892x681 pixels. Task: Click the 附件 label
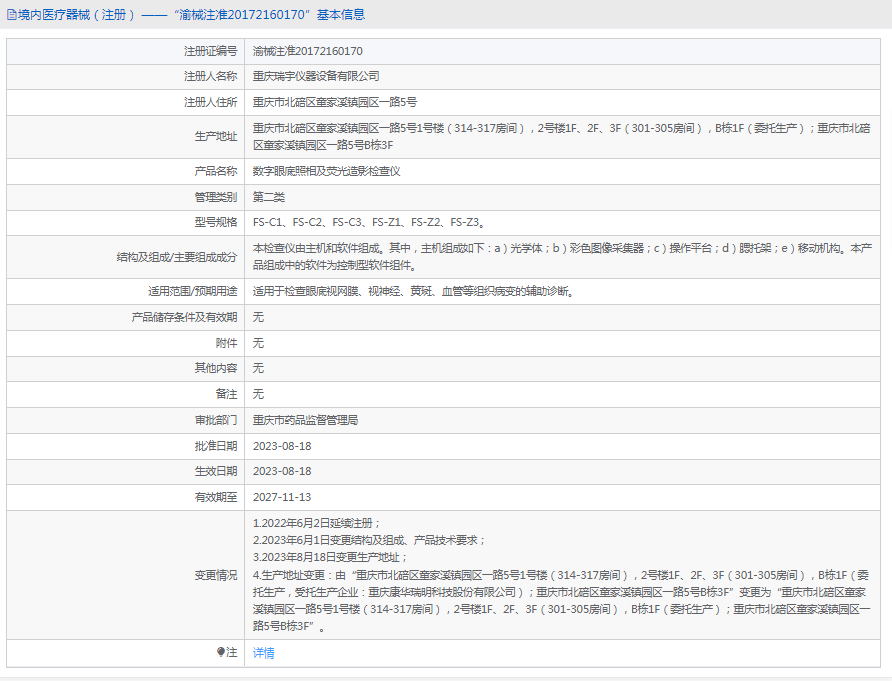226,343
